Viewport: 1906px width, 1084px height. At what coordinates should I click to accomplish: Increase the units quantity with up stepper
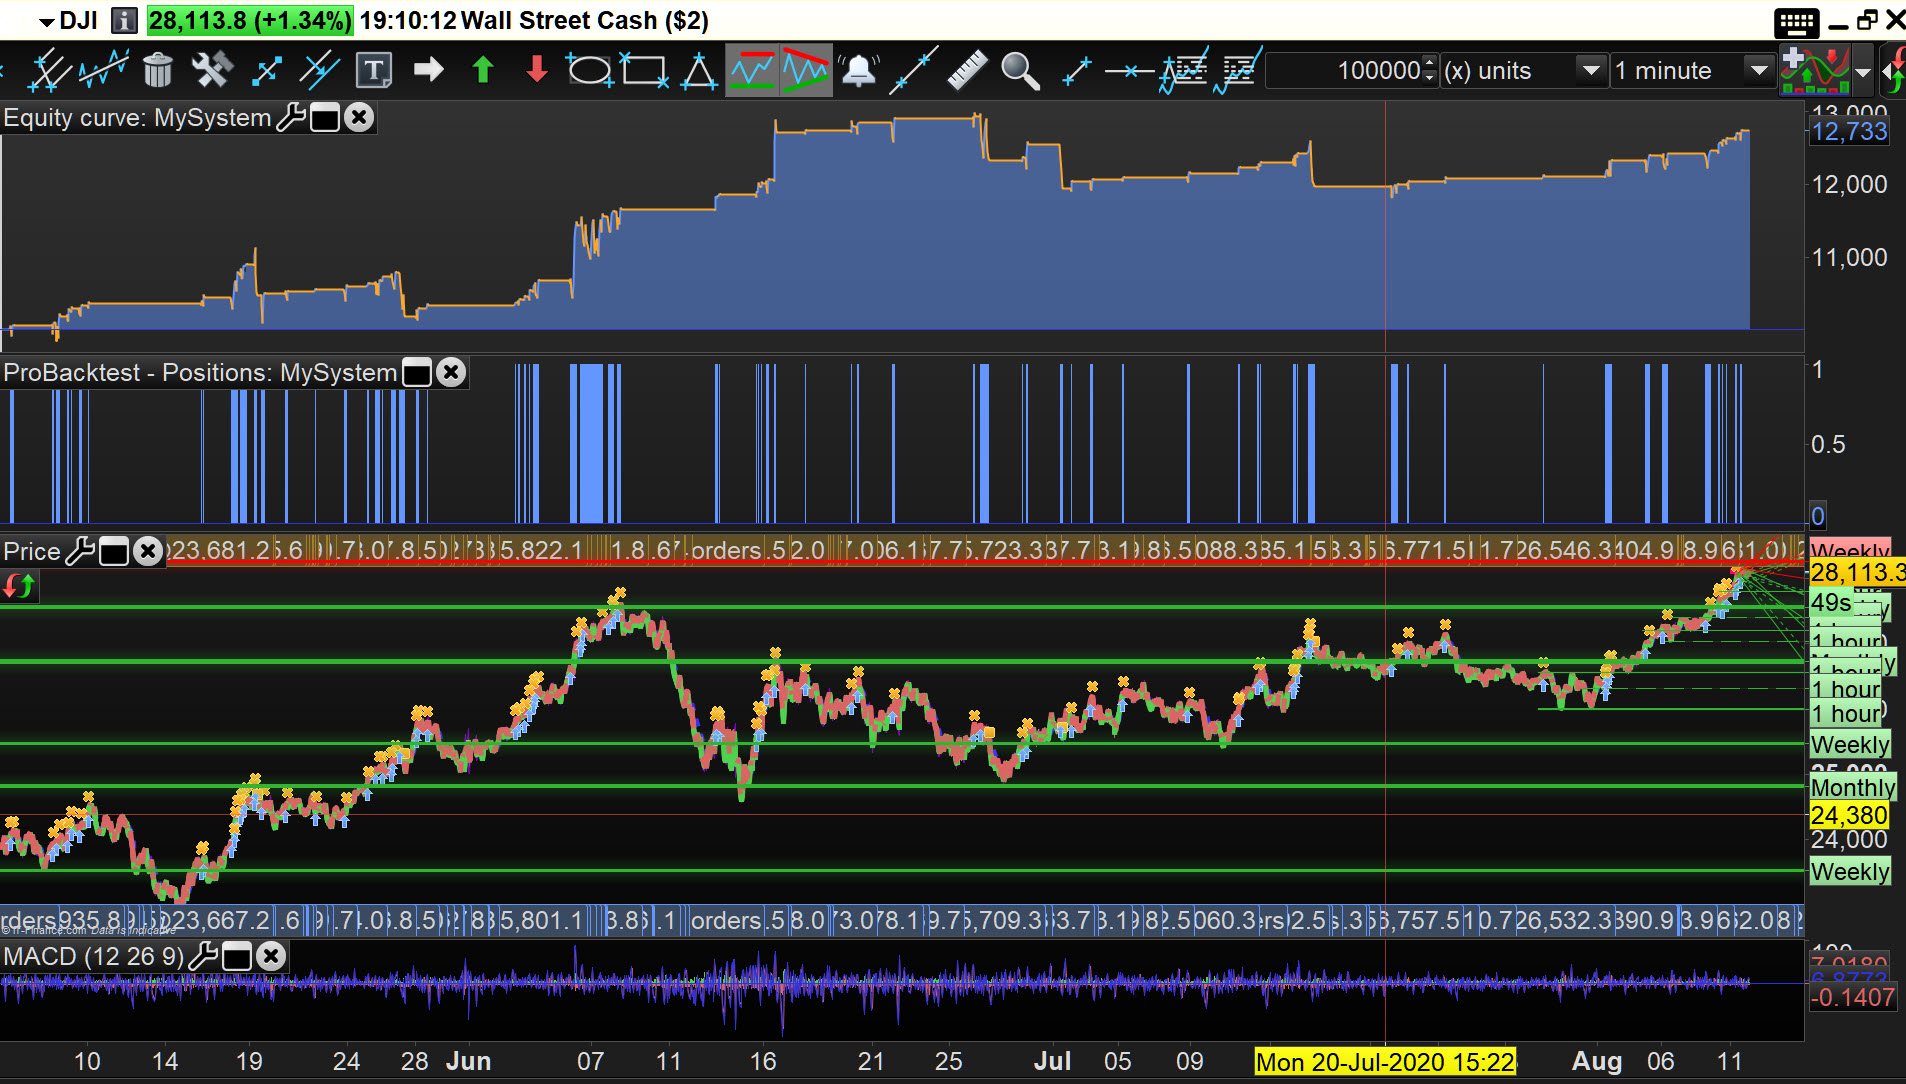coord(1430,63)
